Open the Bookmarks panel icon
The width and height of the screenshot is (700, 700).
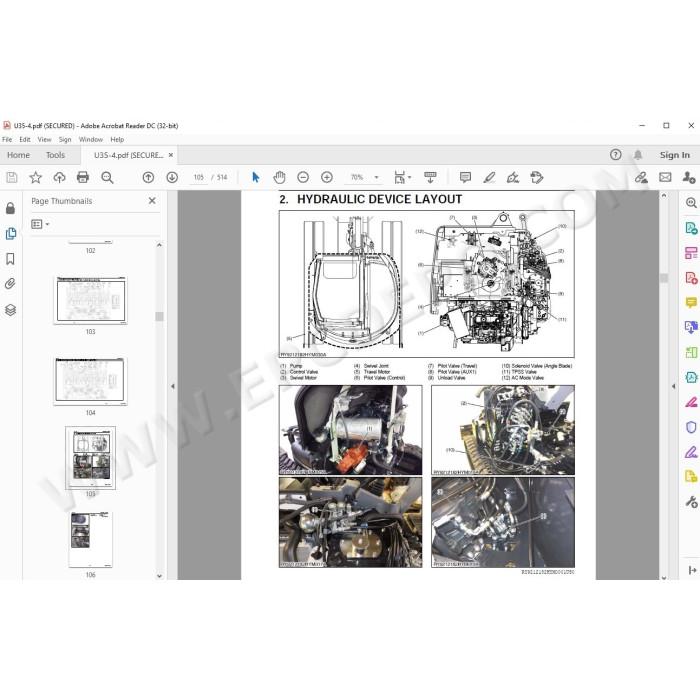(x=10, y=259)
